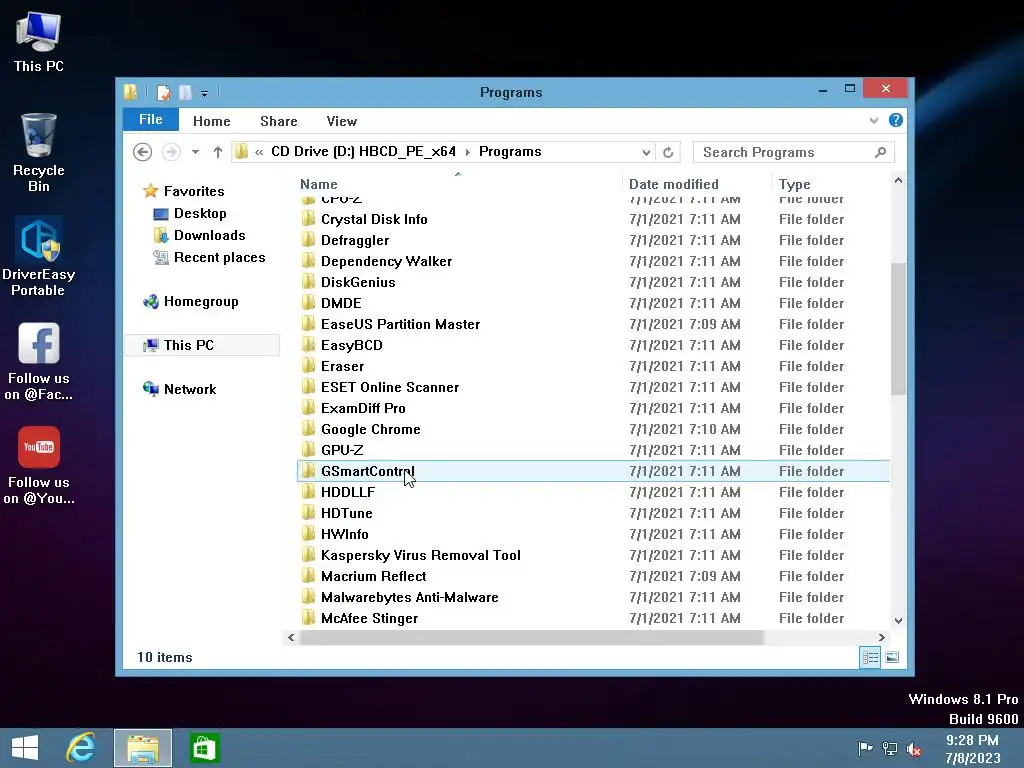The width and height of the screenshot is (1024, 768).
Task: Click vertical scrollbar down arrow
Action: pyautogui.click(x=898, y=621)
